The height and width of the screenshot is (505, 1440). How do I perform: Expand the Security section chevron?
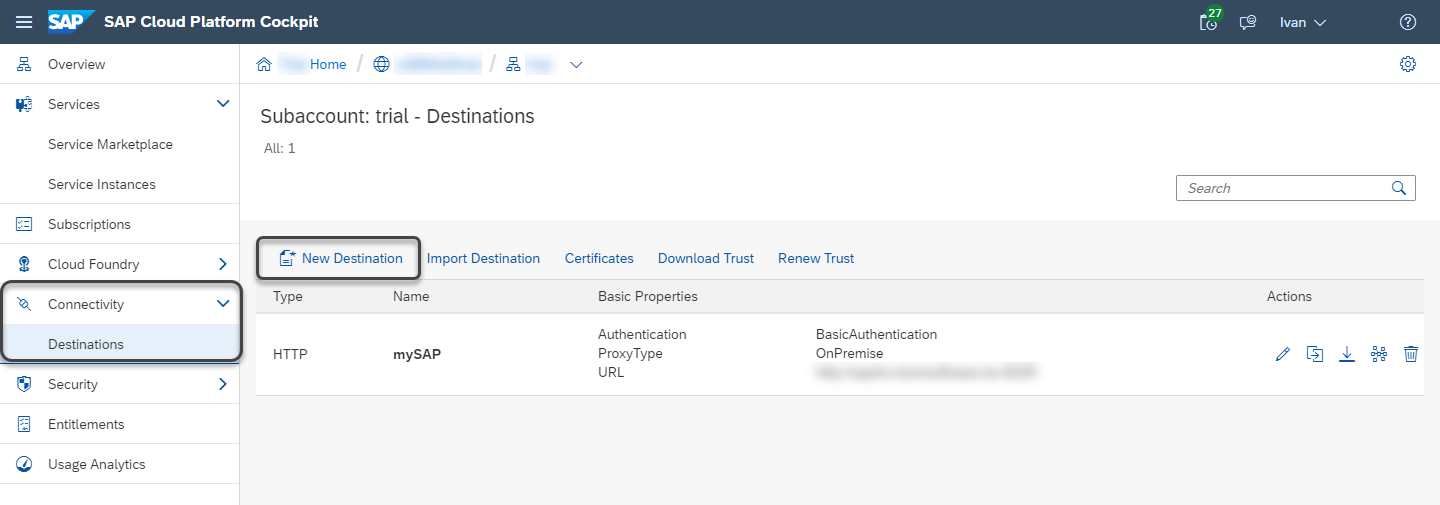coord(223,384)
